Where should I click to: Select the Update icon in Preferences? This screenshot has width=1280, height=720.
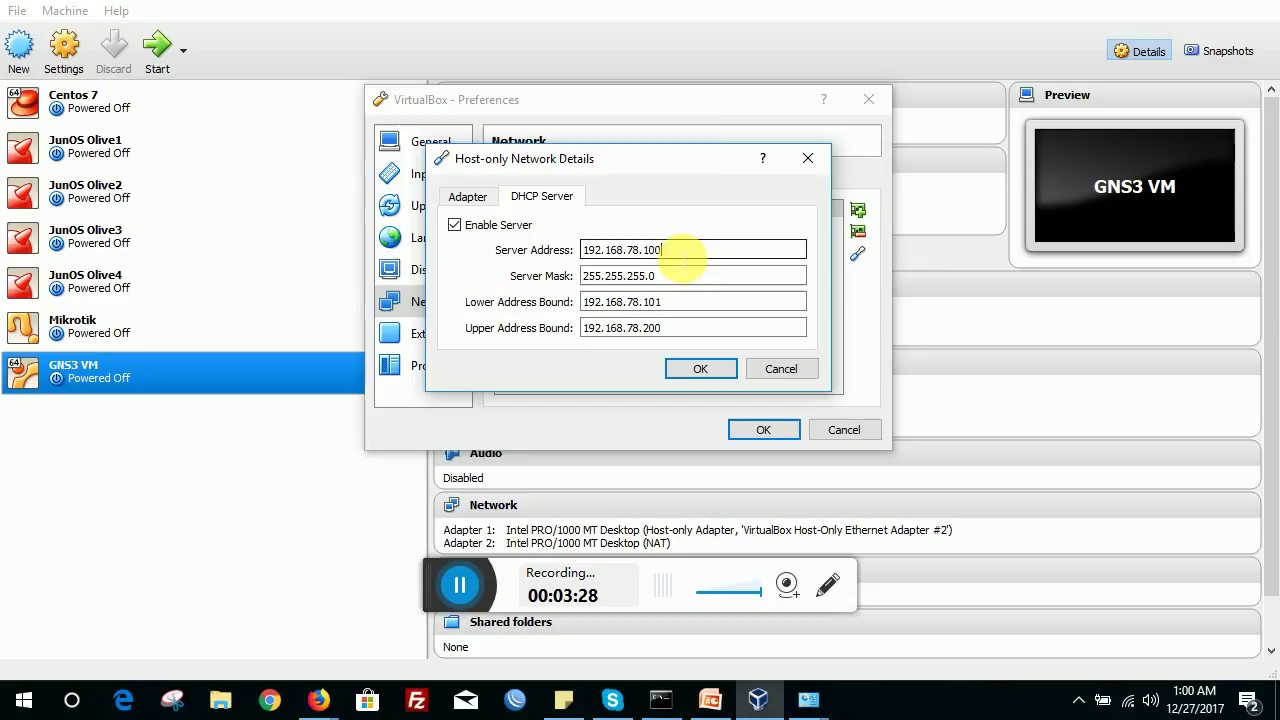[390, 205]
